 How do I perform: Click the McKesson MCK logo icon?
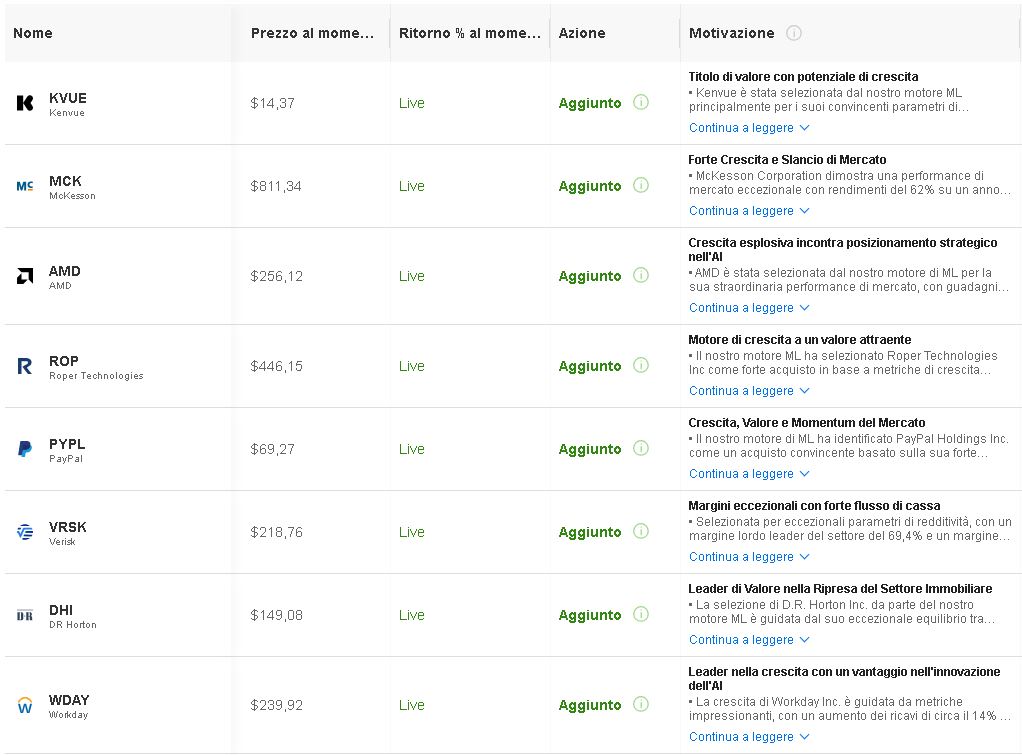click(x=25, y=186)
